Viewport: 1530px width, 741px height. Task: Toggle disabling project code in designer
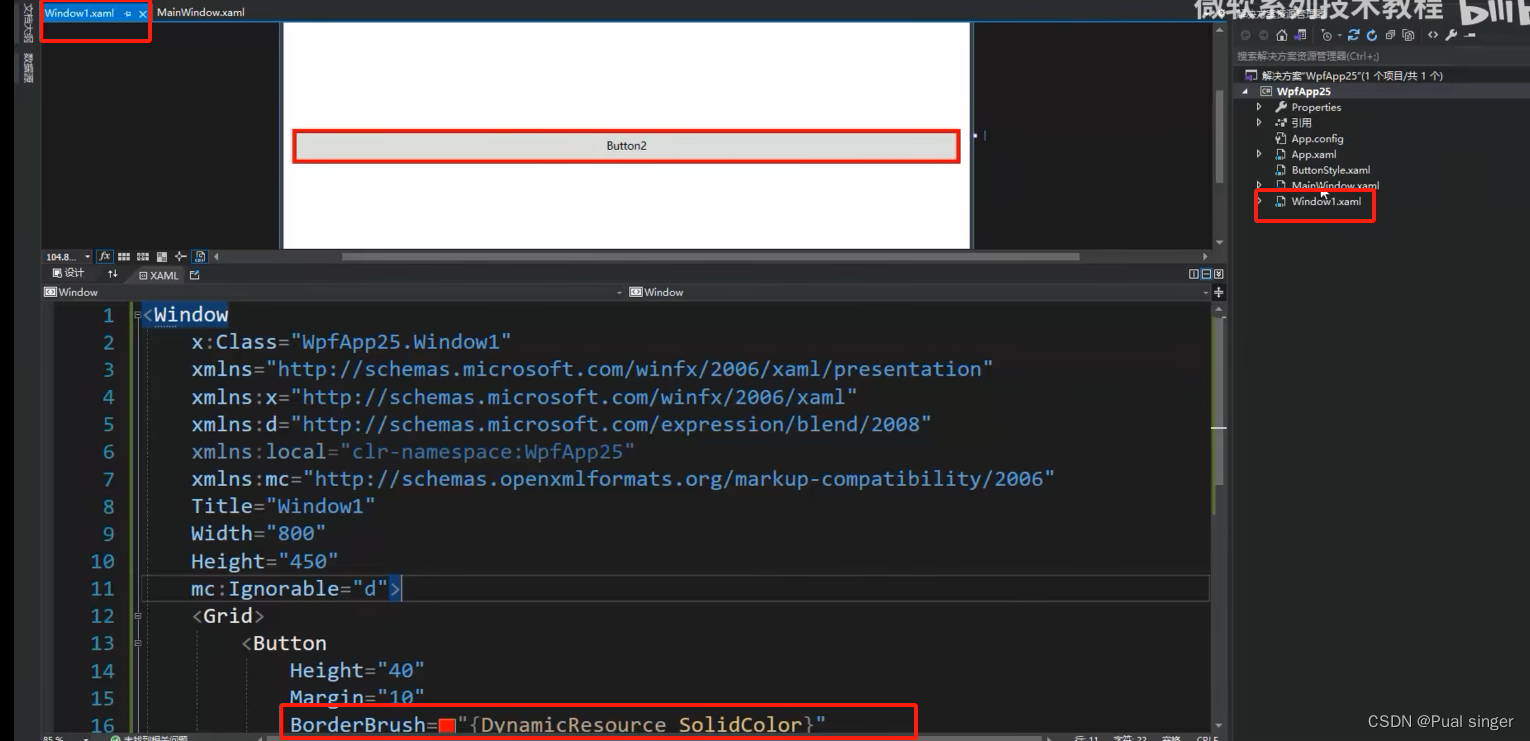pos(199,257)
